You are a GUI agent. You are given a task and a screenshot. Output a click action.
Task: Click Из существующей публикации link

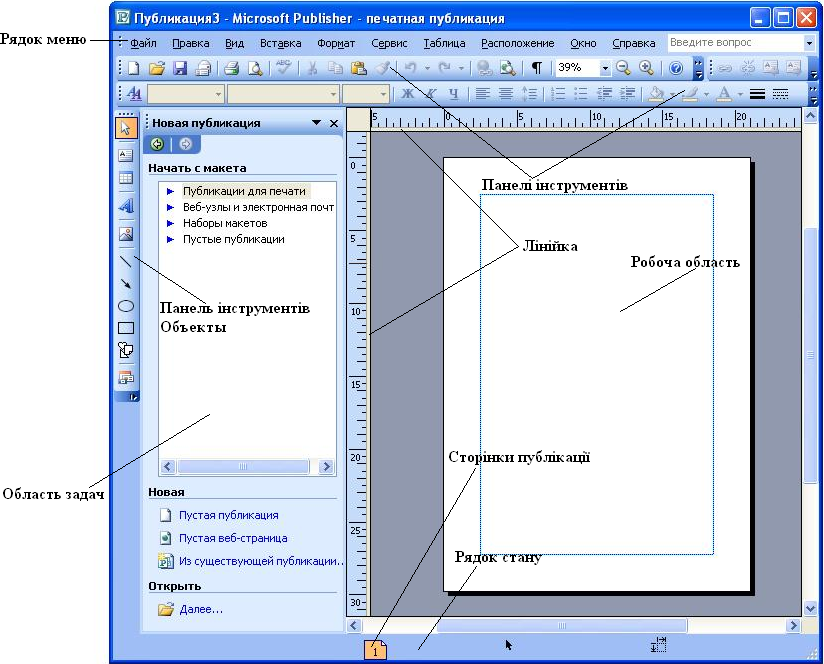[260, 561]
